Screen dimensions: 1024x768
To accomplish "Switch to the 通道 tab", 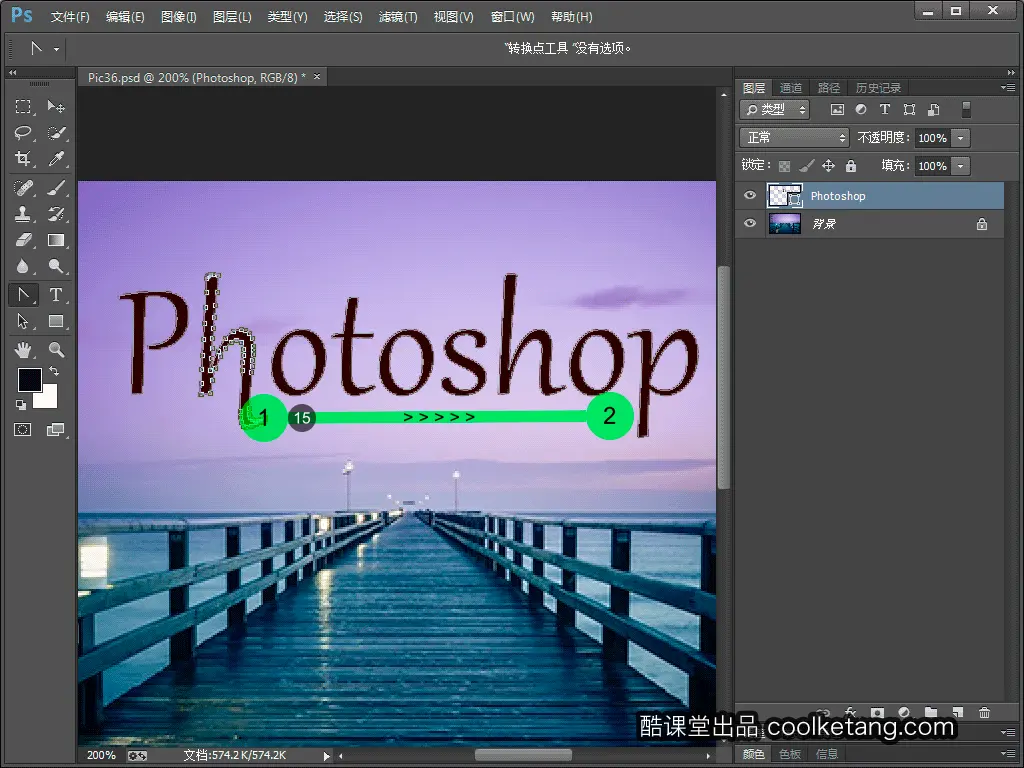I will tap(790, 88).
